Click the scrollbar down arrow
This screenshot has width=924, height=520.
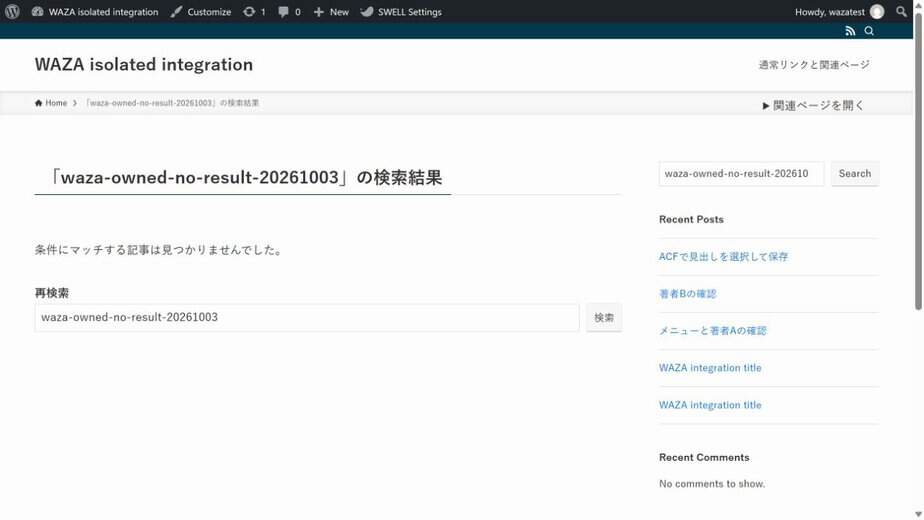[x=918, y=515]
